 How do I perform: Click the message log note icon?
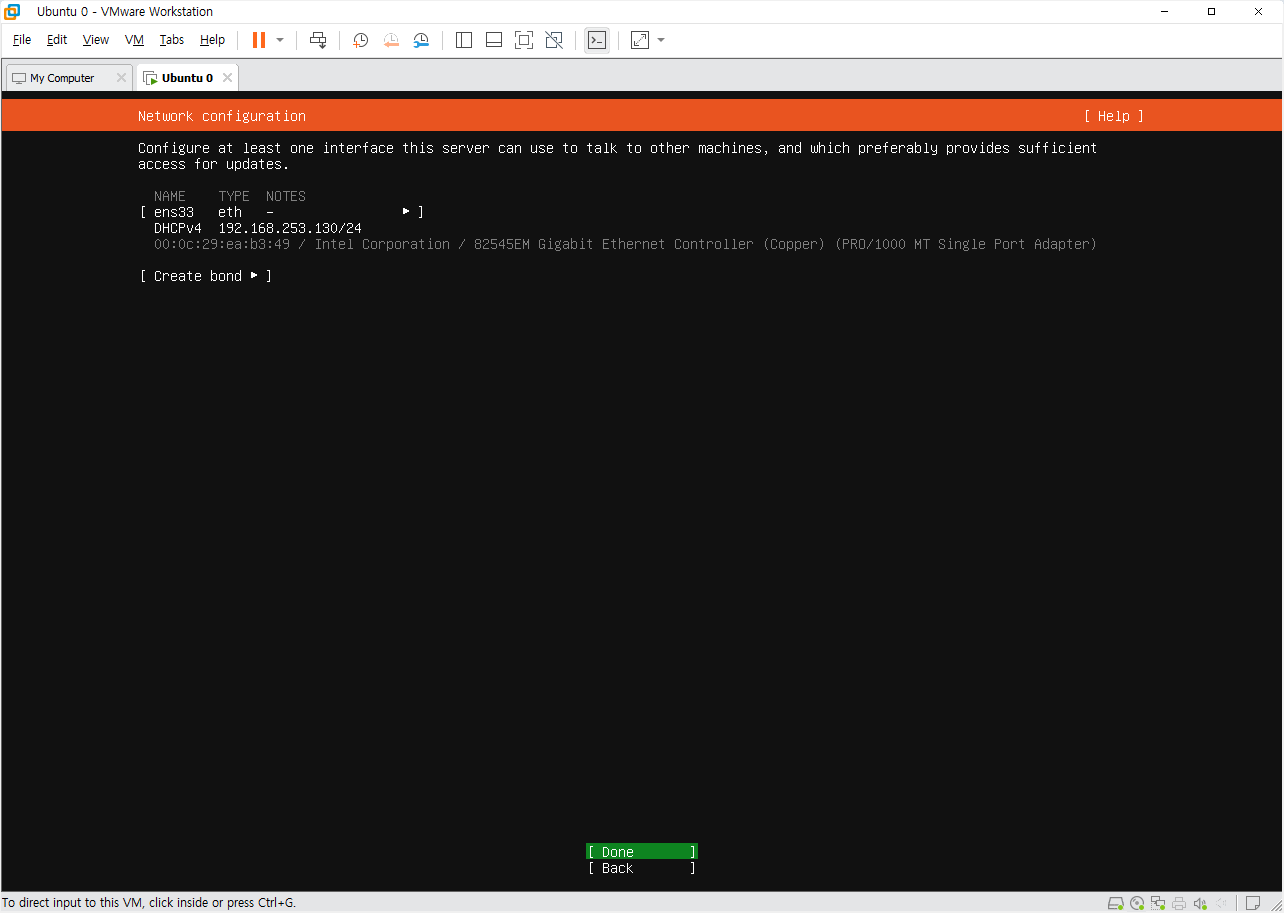(x=1253, y=903)
